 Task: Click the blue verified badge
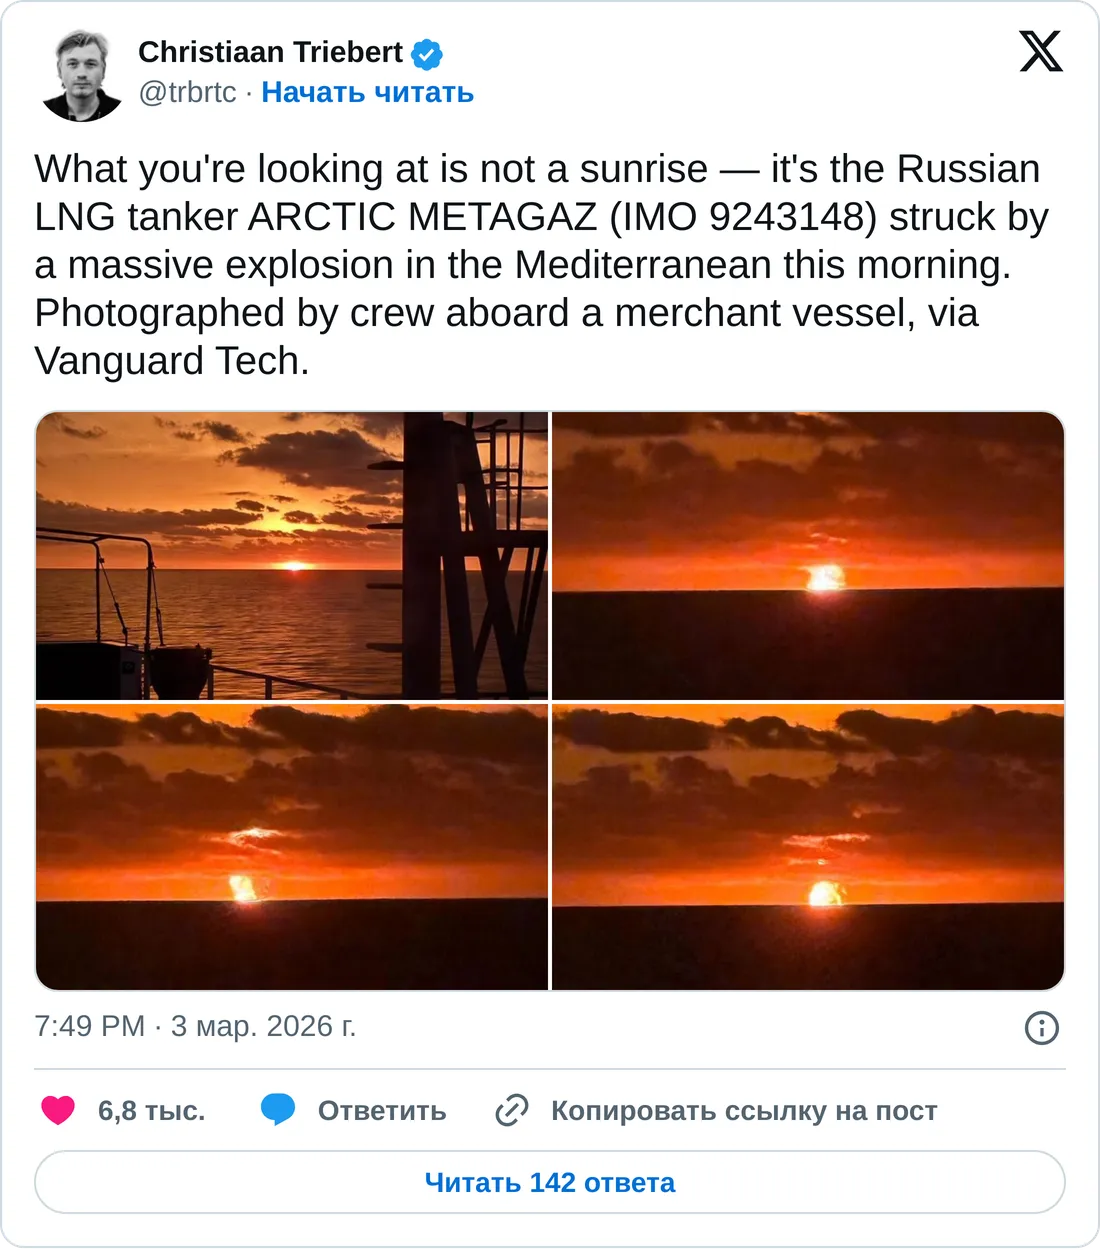(x=427, y=53)
